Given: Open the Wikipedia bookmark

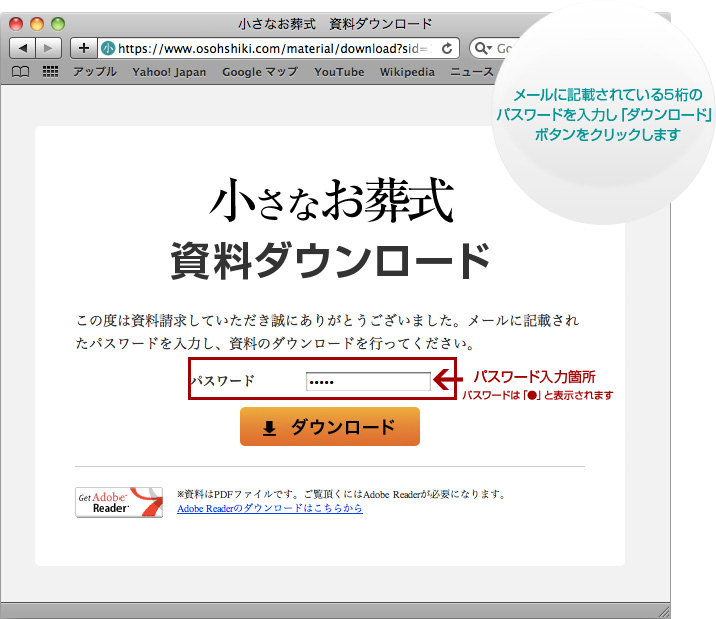Looking at the screenshot, I should tap(407, 72).
